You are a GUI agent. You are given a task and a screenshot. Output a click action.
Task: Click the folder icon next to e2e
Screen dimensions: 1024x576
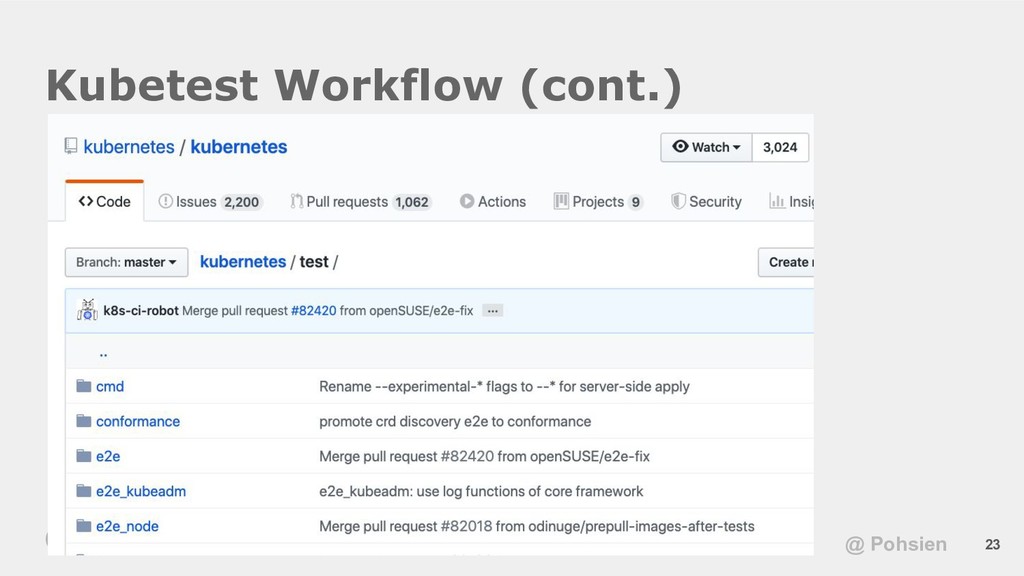pos(84,456)
